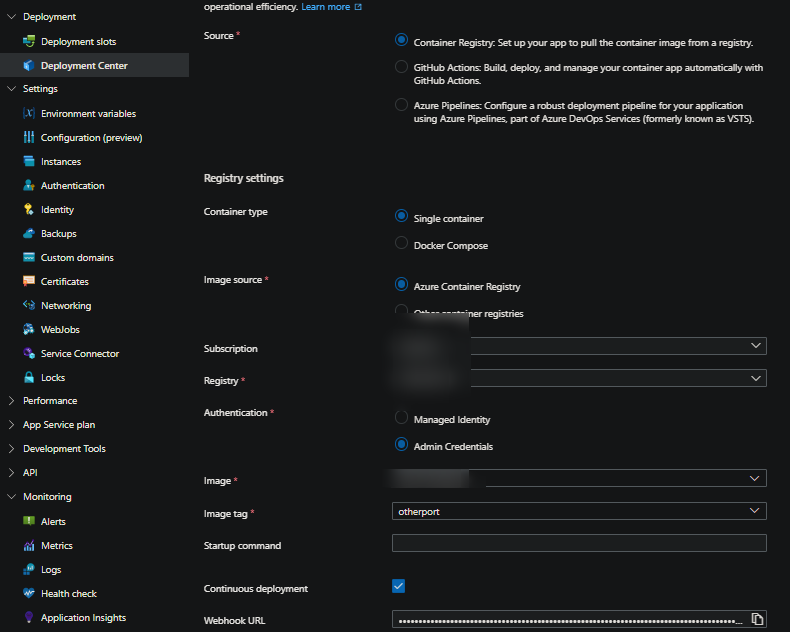
Task: Collapse the Settings section
Action: pyautogui.click(x=12, y=89)
